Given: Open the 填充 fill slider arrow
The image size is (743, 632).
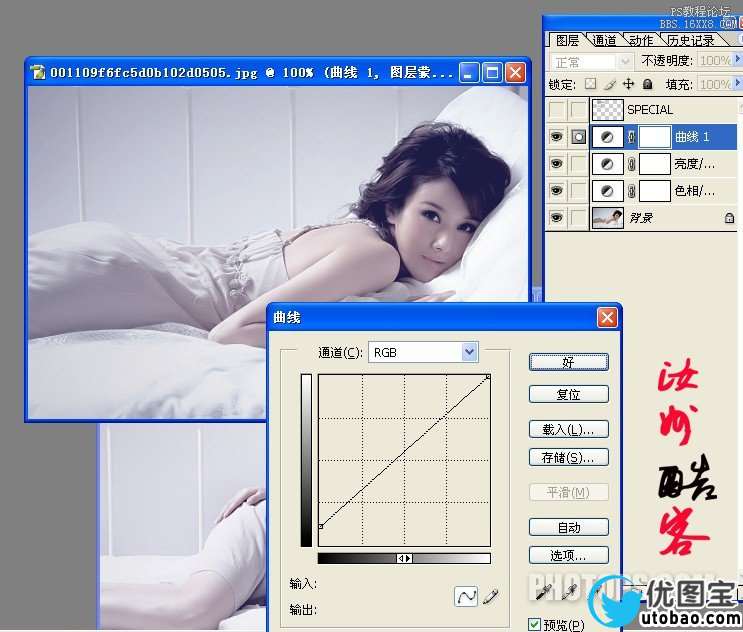Looking at the screenshot, I should tap(737, 83).
